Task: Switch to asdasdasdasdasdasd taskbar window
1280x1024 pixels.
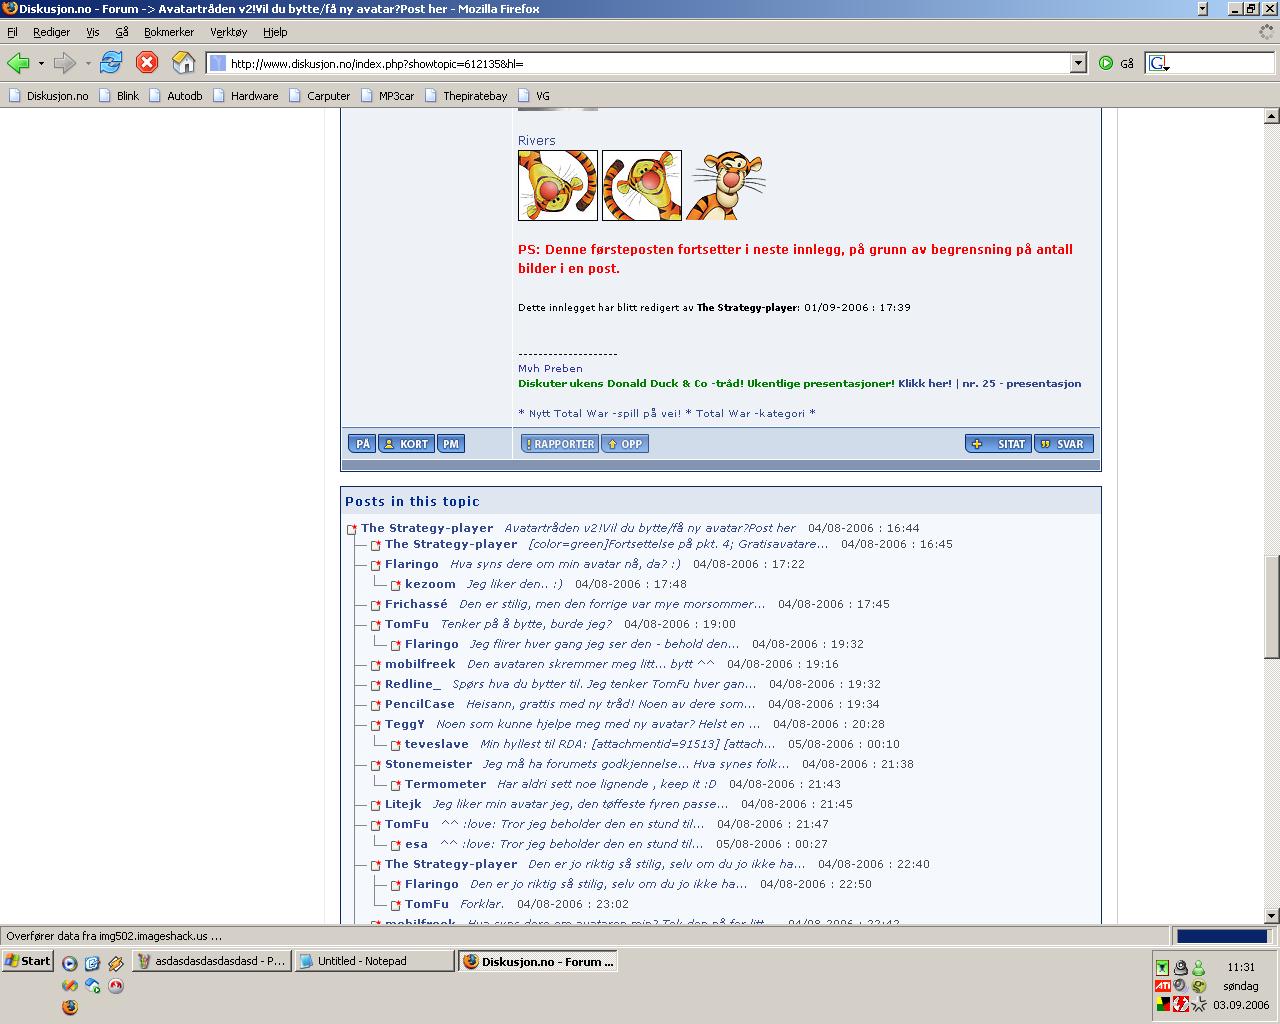Action: coord(212,961)
